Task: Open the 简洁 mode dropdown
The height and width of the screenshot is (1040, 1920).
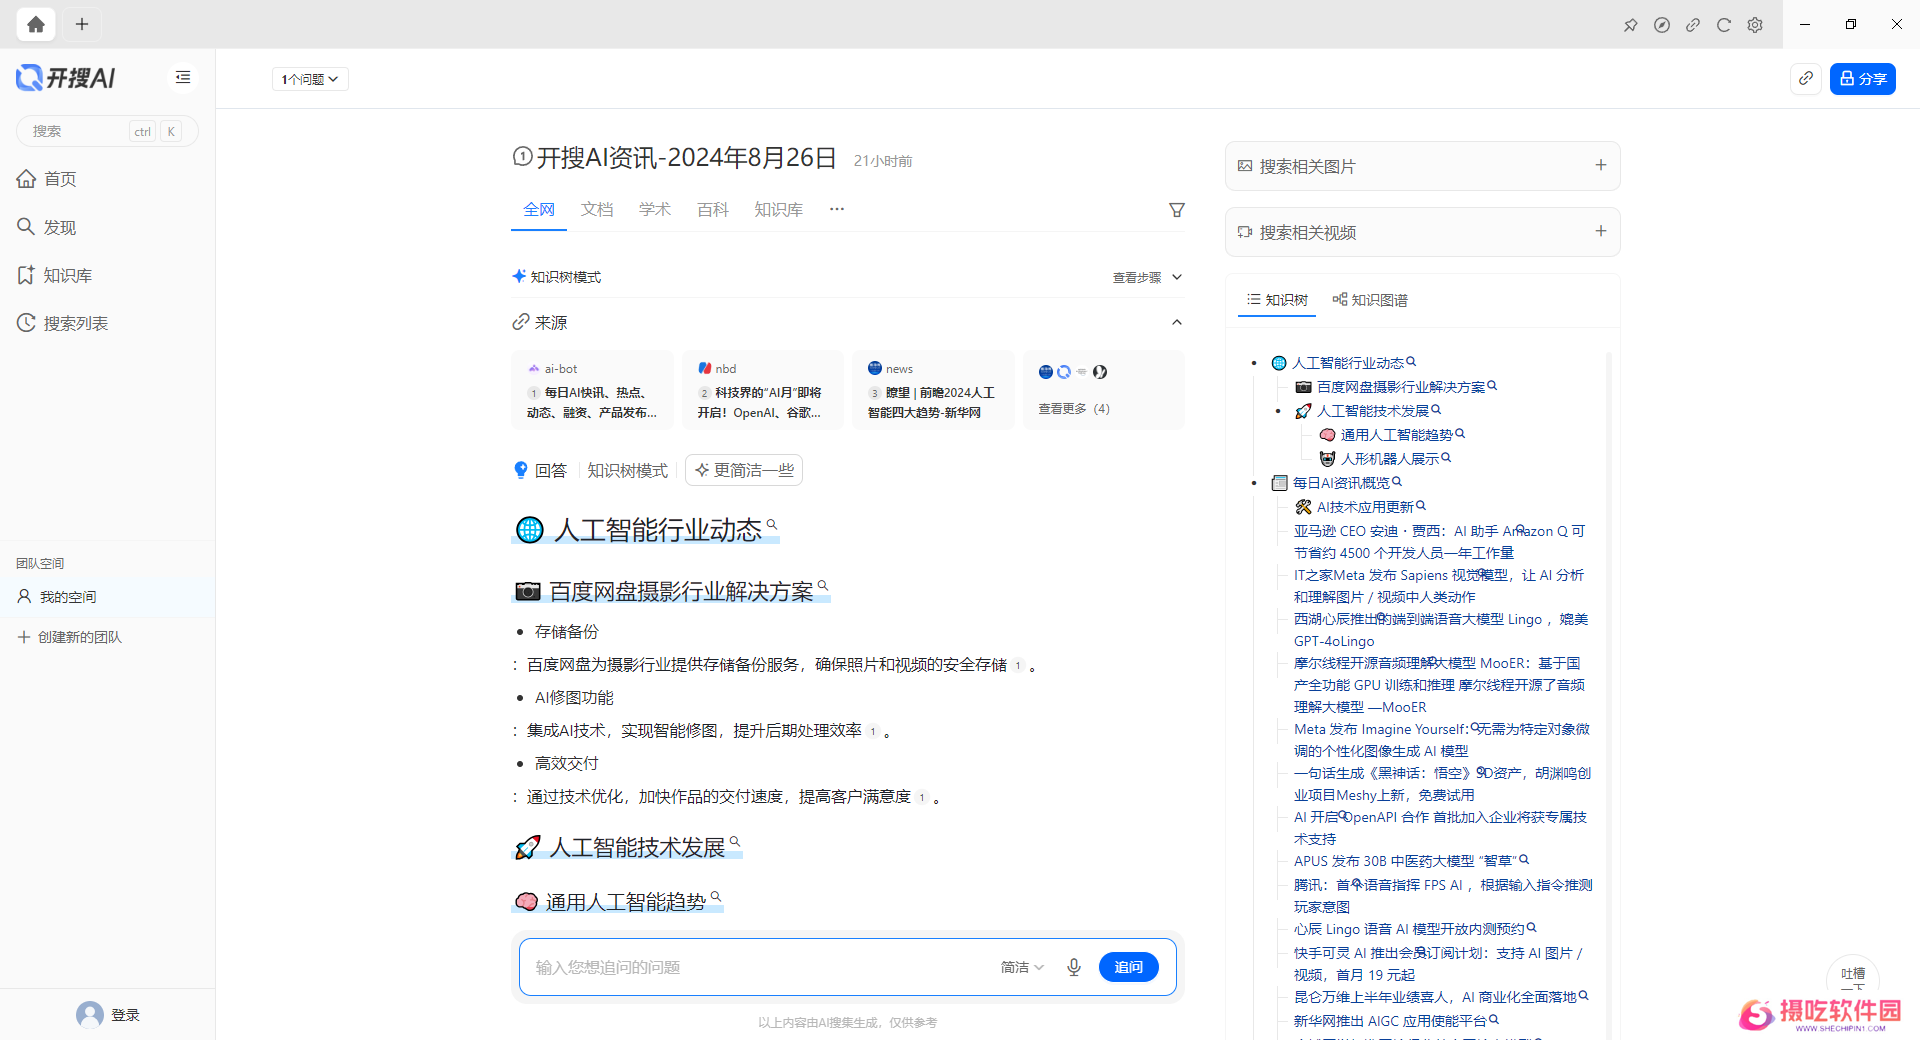Action: tap(1022, 967)
